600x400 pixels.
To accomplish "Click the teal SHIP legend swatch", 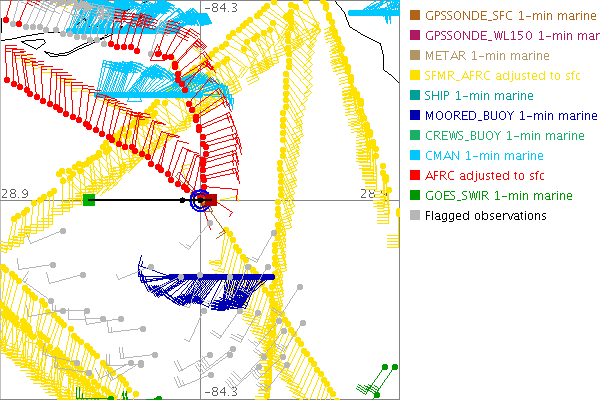I will pos(415,95).
